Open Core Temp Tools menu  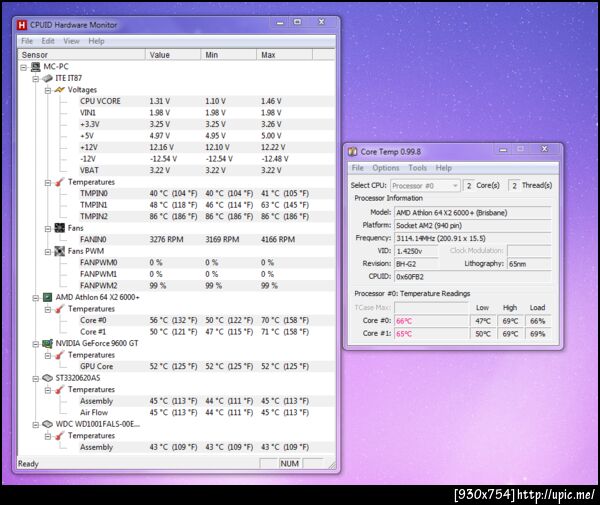[417, 168]
